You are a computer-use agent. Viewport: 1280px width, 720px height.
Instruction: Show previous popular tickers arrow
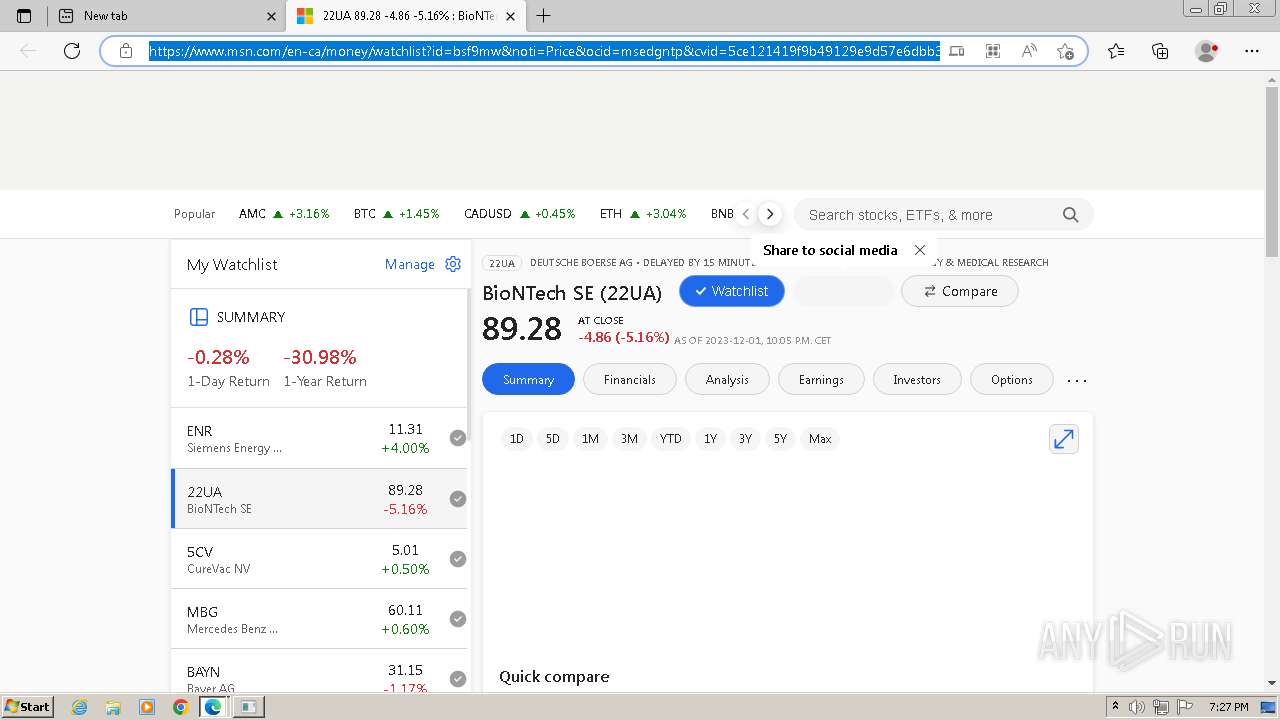tap(746, 214)
